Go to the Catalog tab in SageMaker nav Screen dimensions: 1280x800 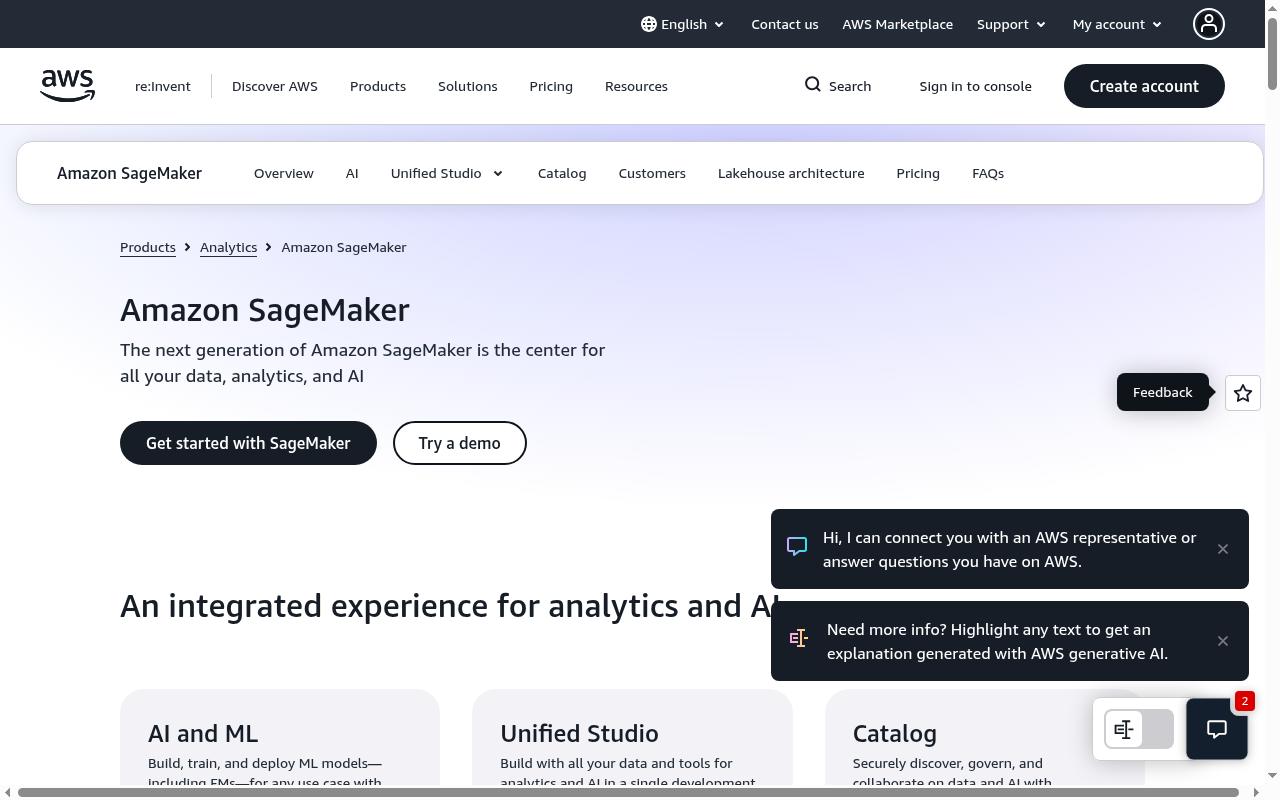click(562, 173)
